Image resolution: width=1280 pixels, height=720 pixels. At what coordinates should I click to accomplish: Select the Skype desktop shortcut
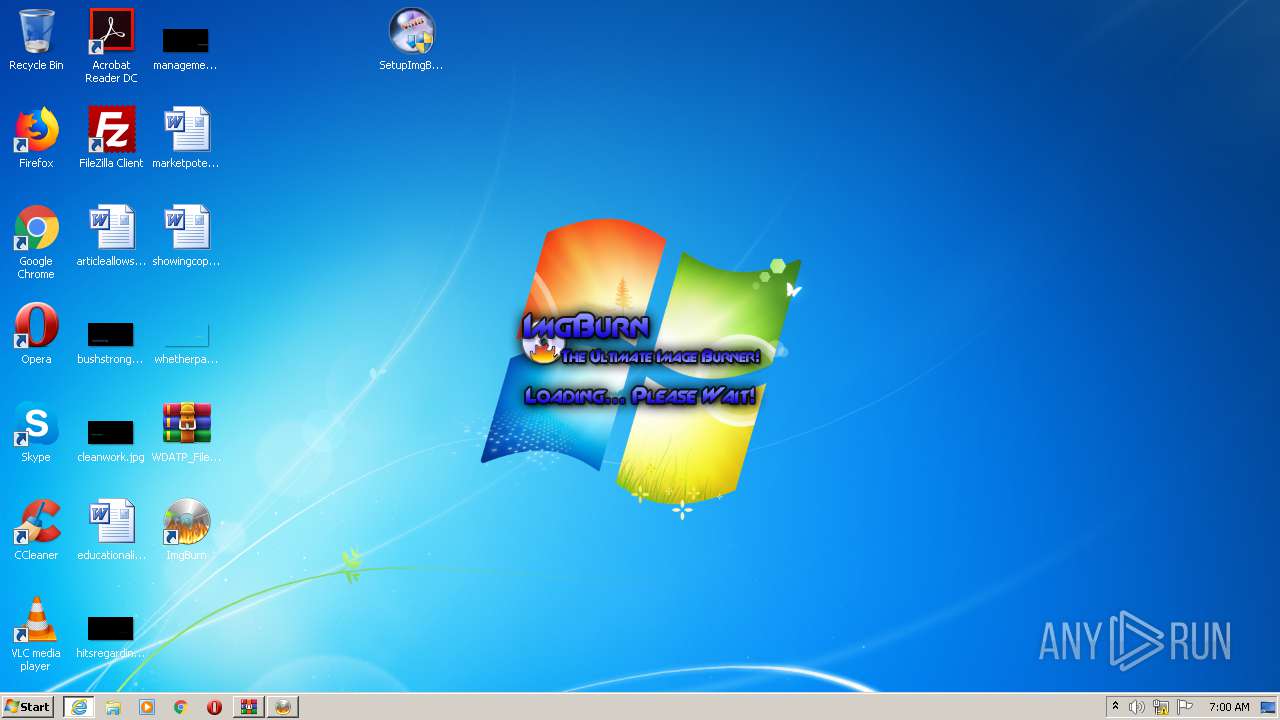36,432
